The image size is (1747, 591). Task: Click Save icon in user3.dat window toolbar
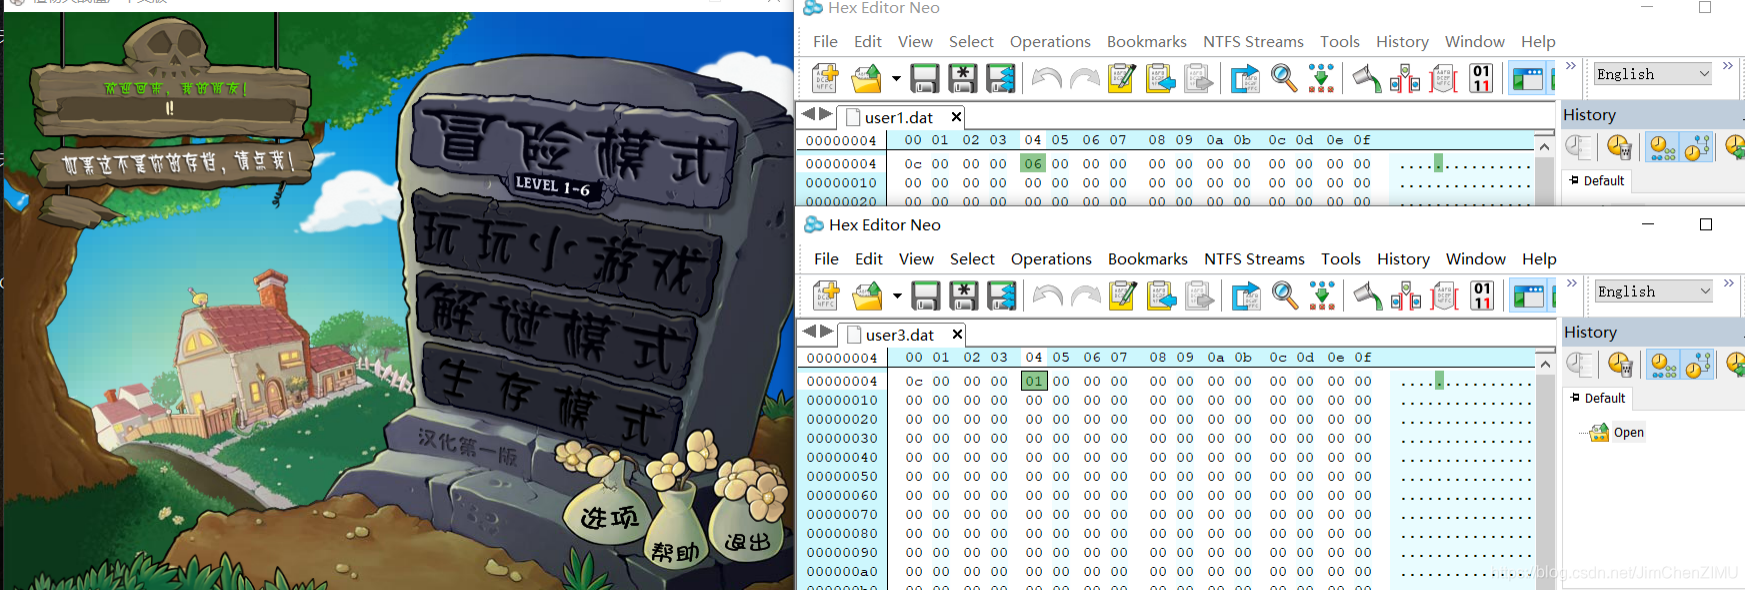[926, 295]
